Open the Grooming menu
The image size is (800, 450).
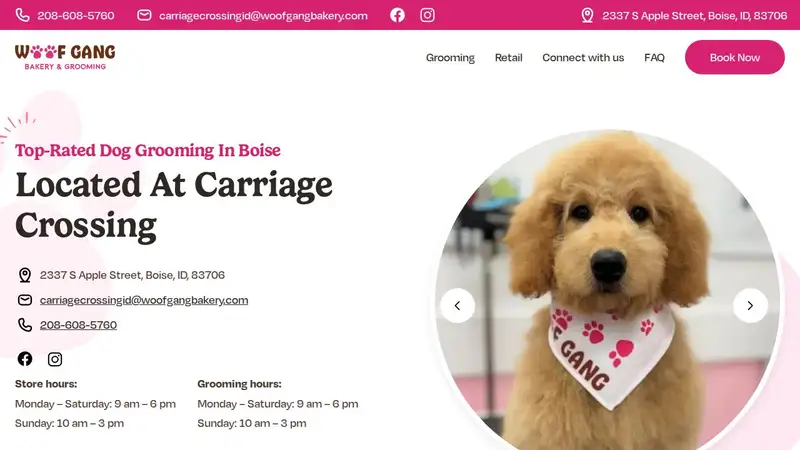[450, 58]
